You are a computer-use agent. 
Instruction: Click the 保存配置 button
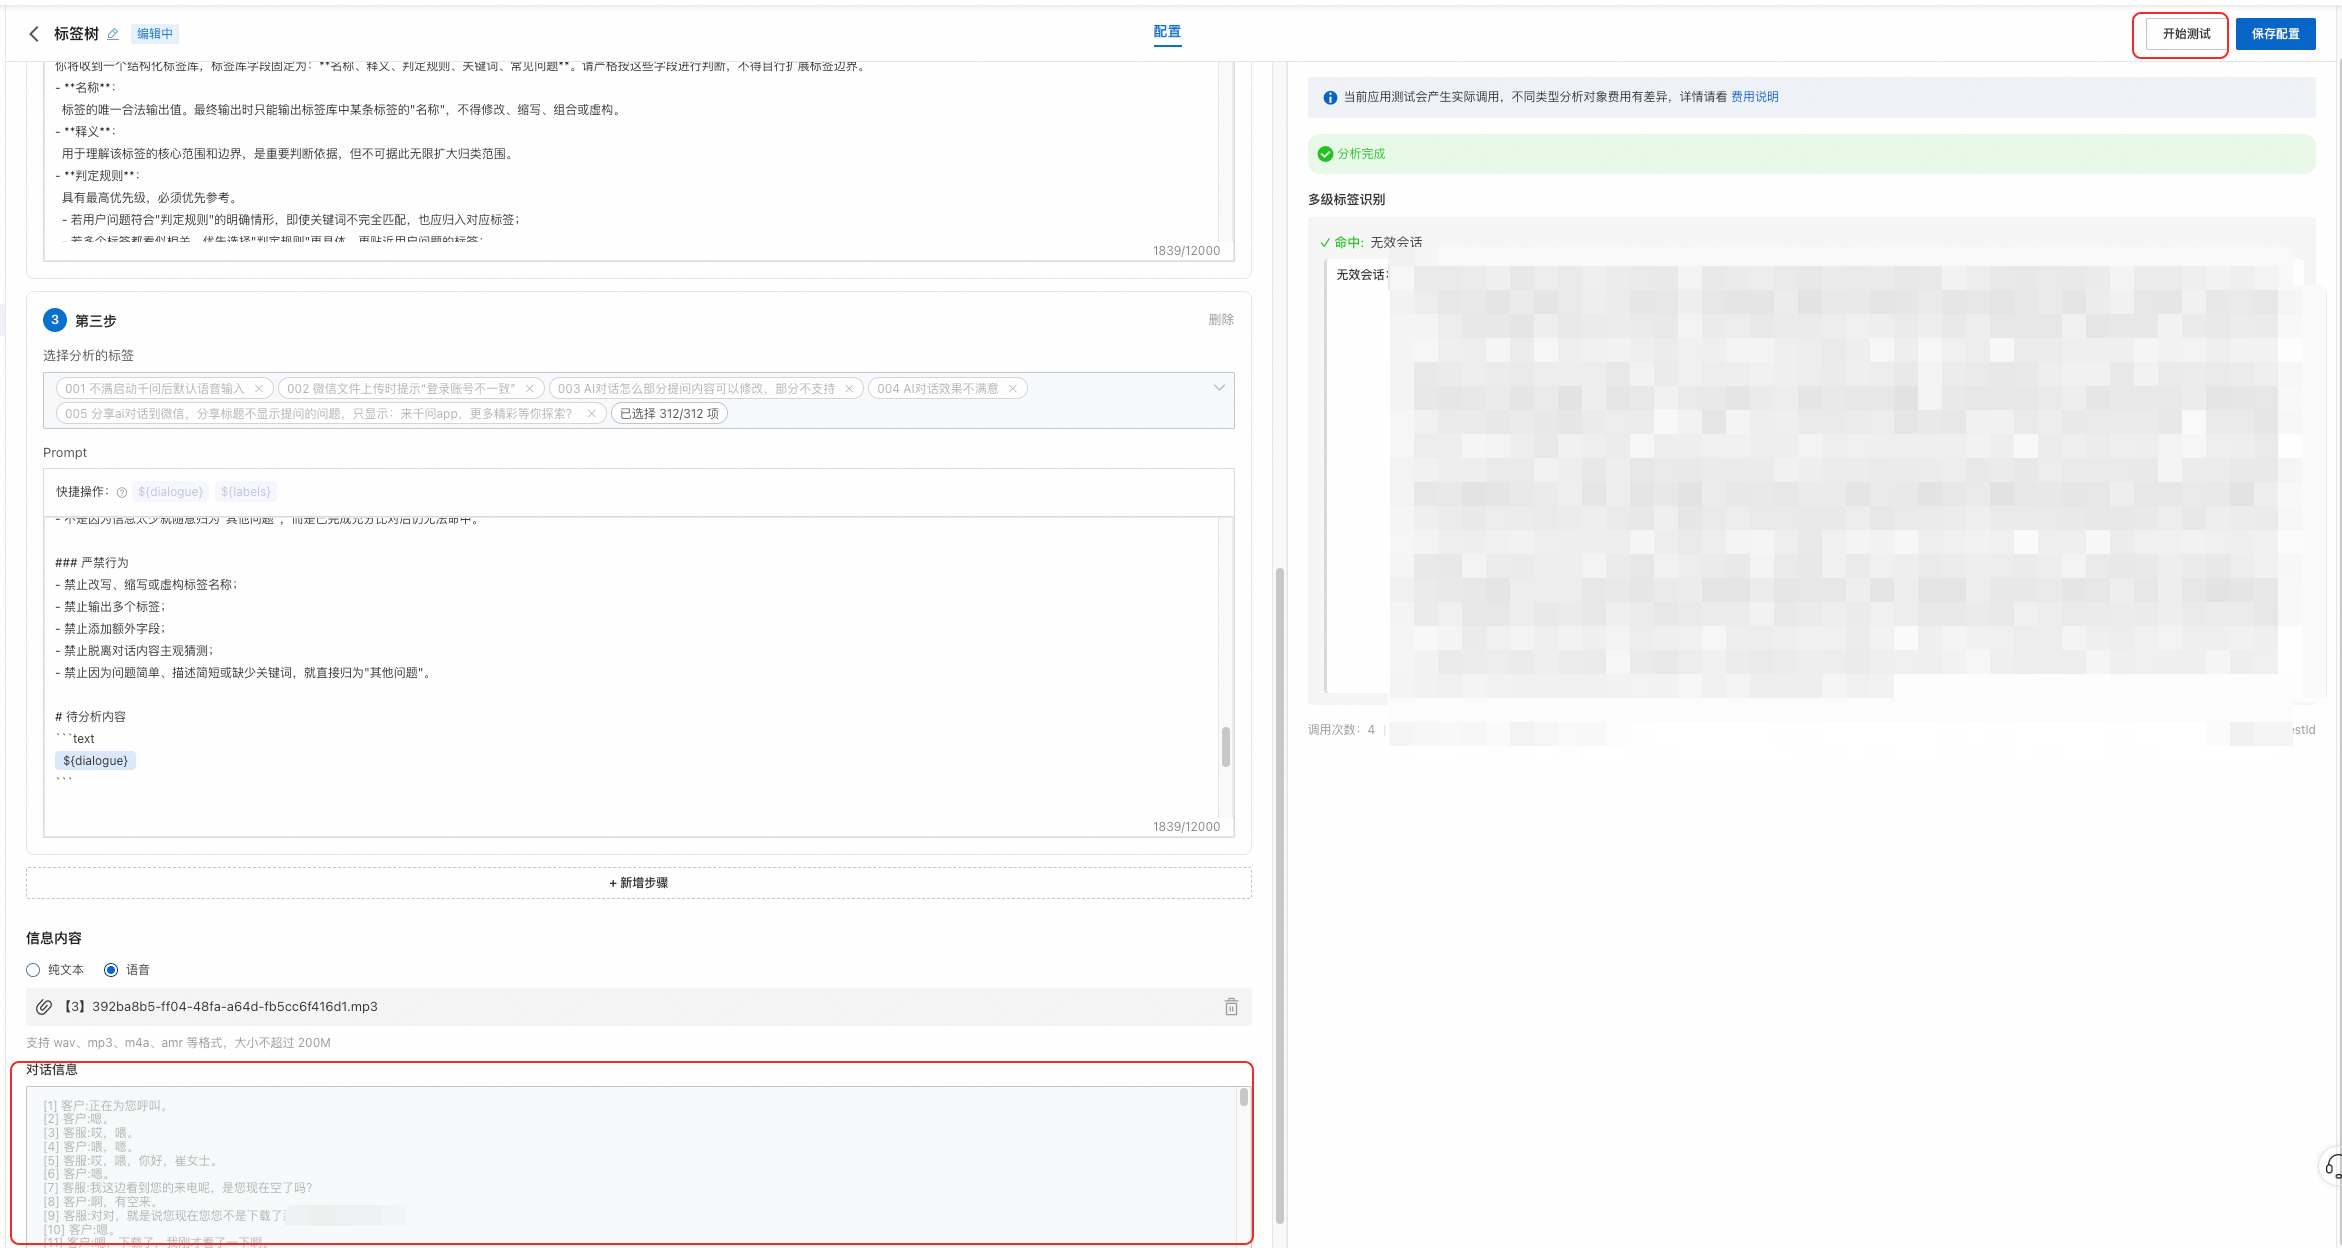(2275, 34)
